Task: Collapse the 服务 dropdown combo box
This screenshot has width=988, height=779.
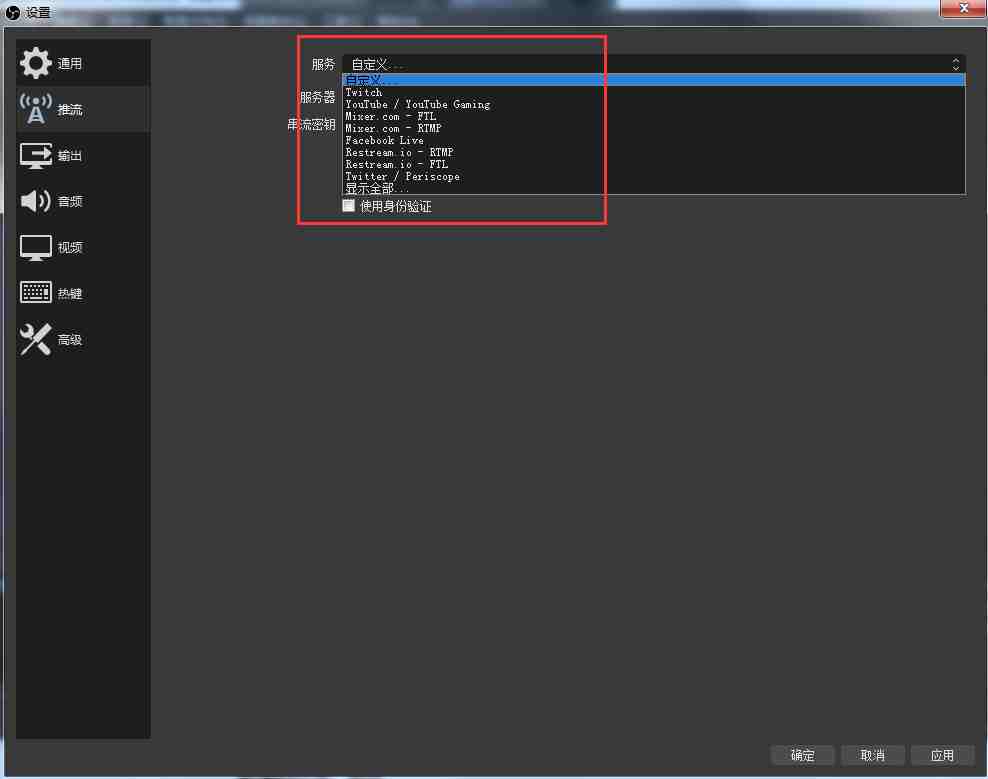Action: 653,64
